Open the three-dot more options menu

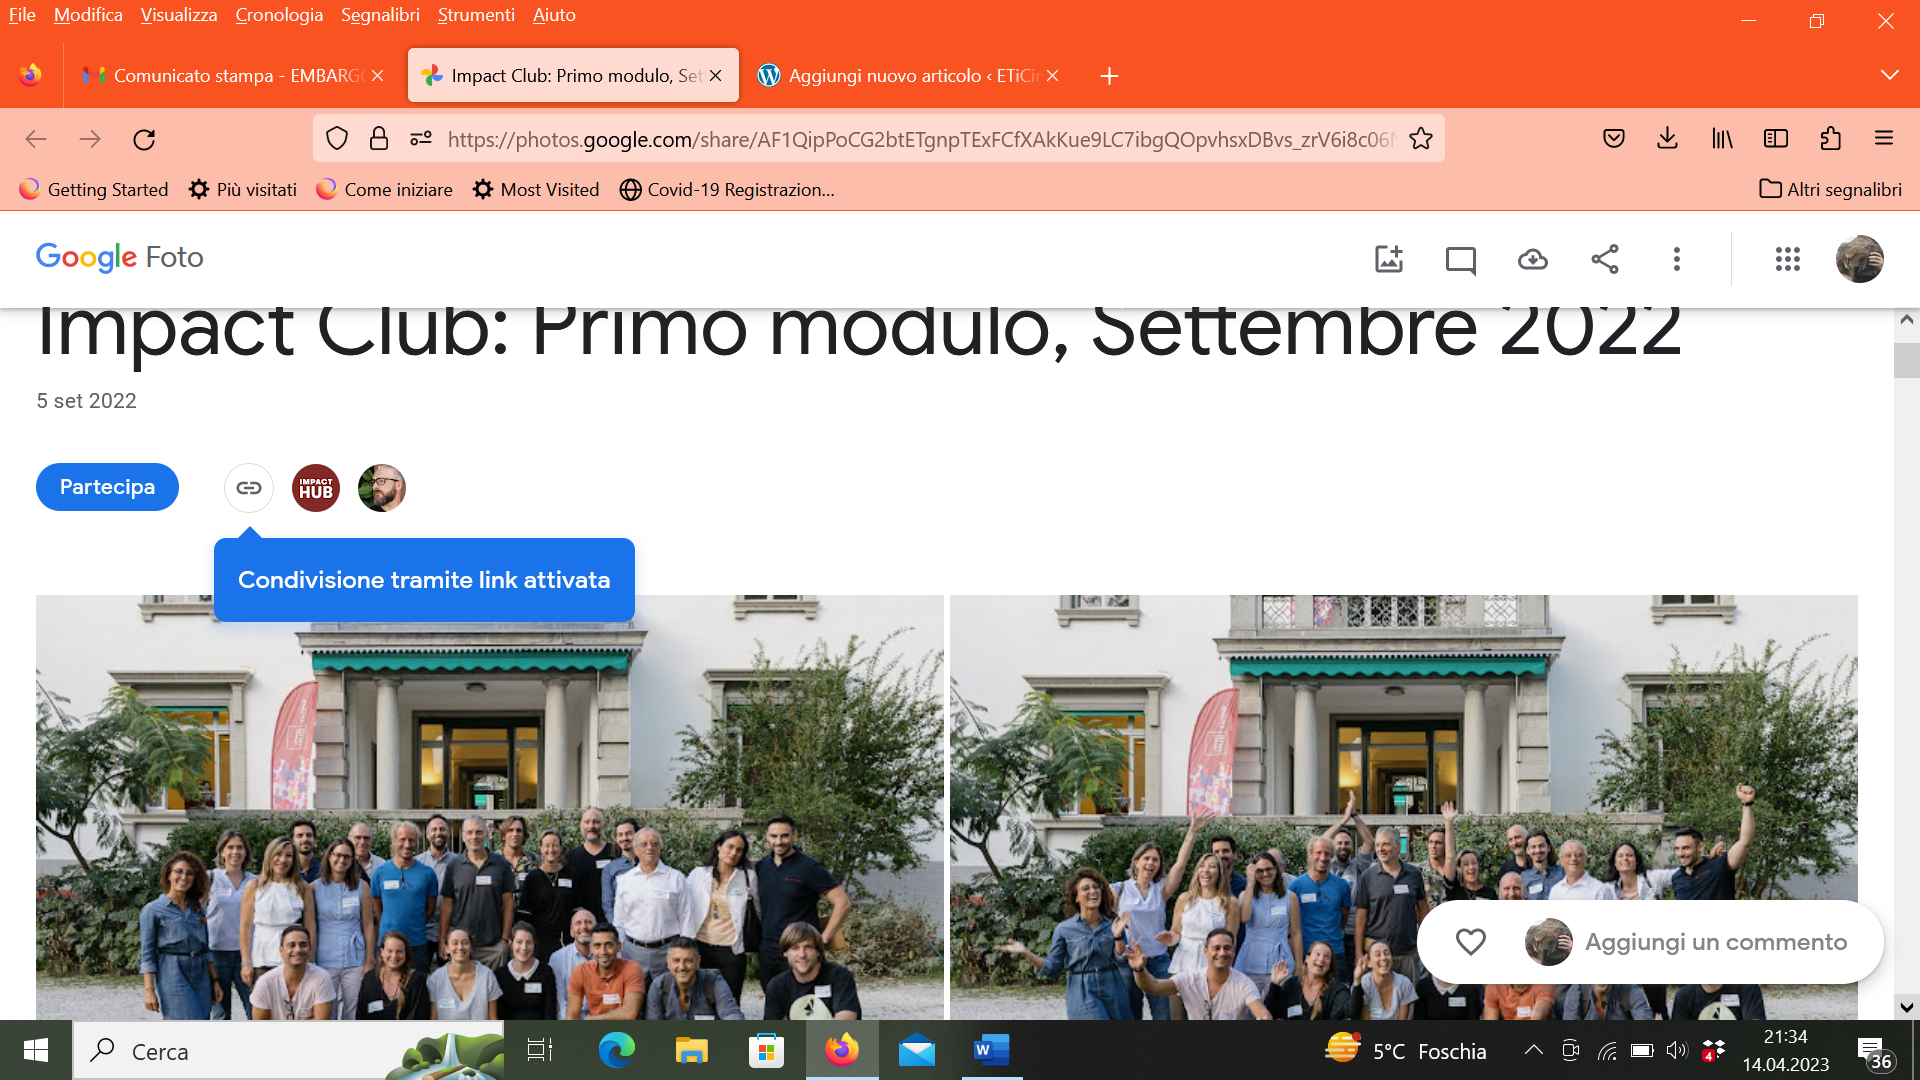(1677, 259)
